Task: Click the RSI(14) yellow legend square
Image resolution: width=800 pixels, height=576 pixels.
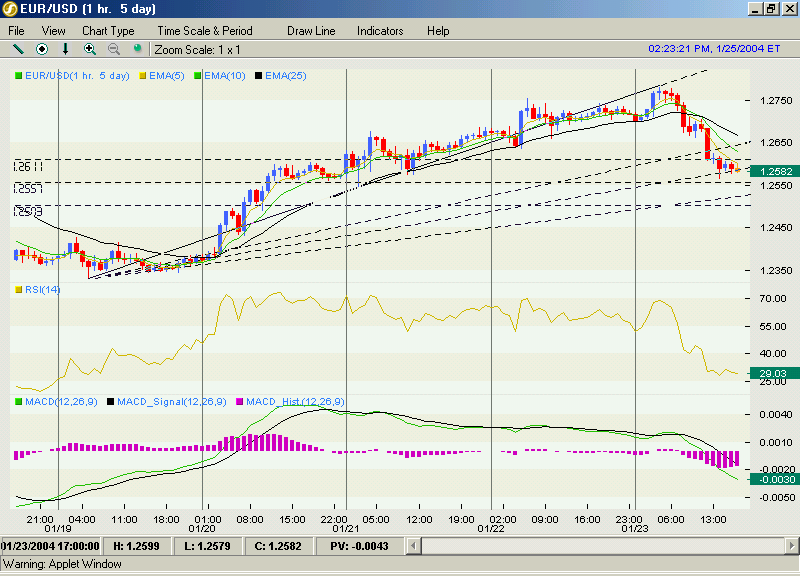Action: coord(19,290)
